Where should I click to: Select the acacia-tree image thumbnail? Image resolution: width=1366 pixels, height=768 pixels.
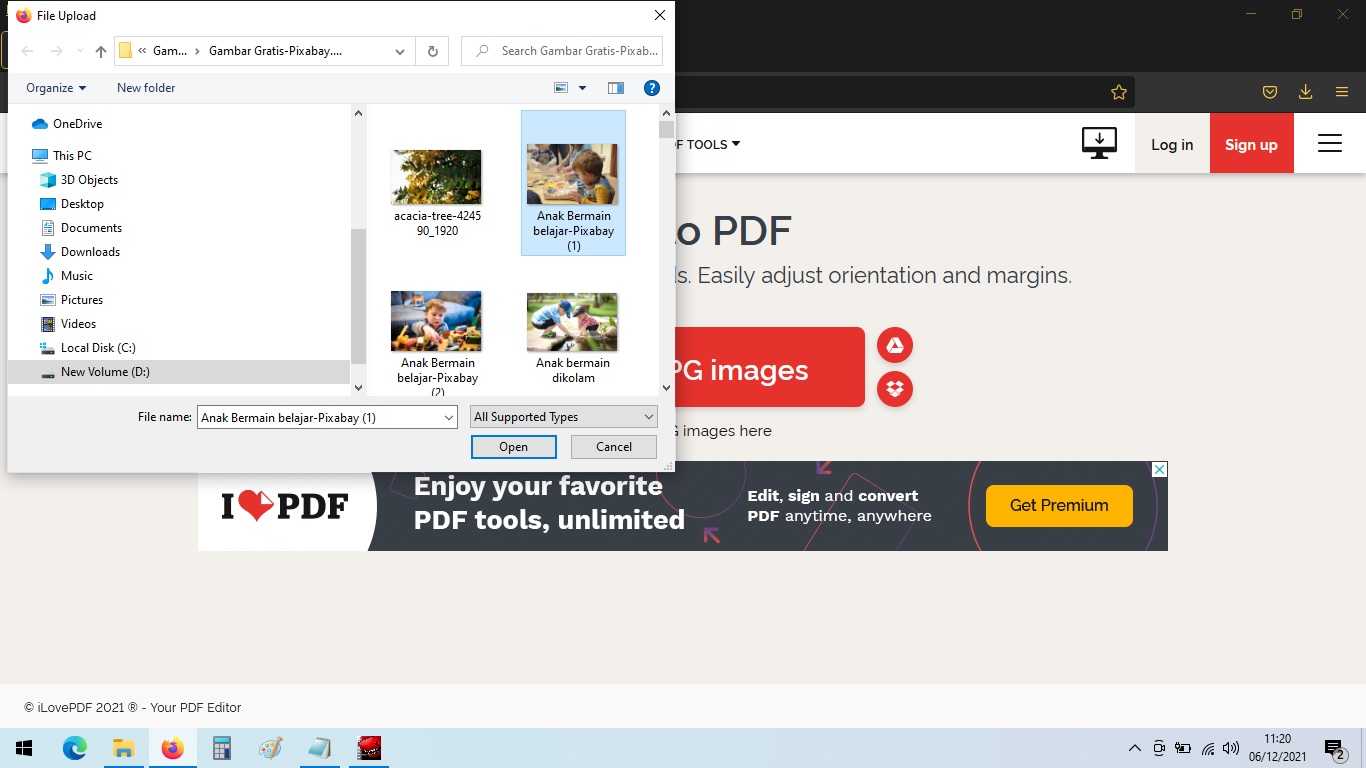436,176
